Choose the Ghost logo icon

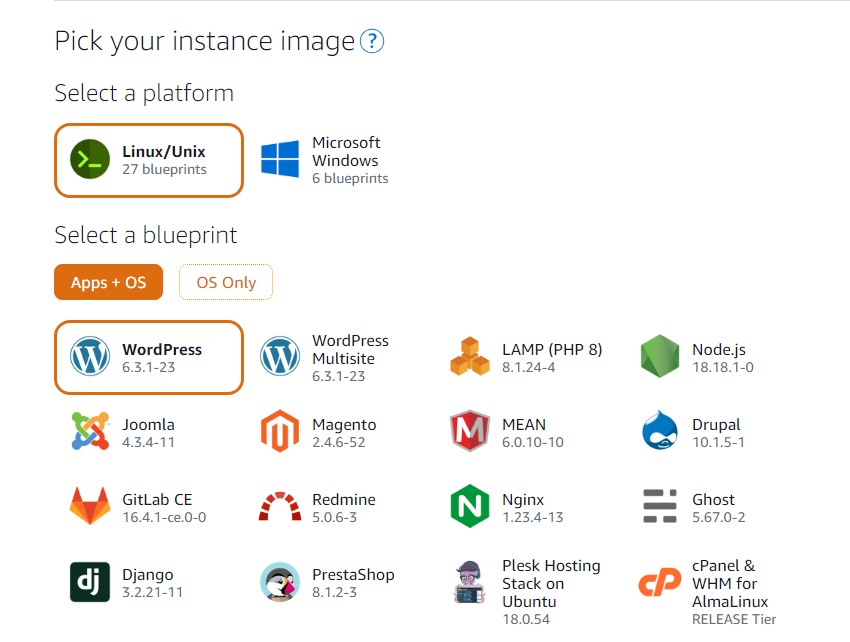[x=660, y=506]
